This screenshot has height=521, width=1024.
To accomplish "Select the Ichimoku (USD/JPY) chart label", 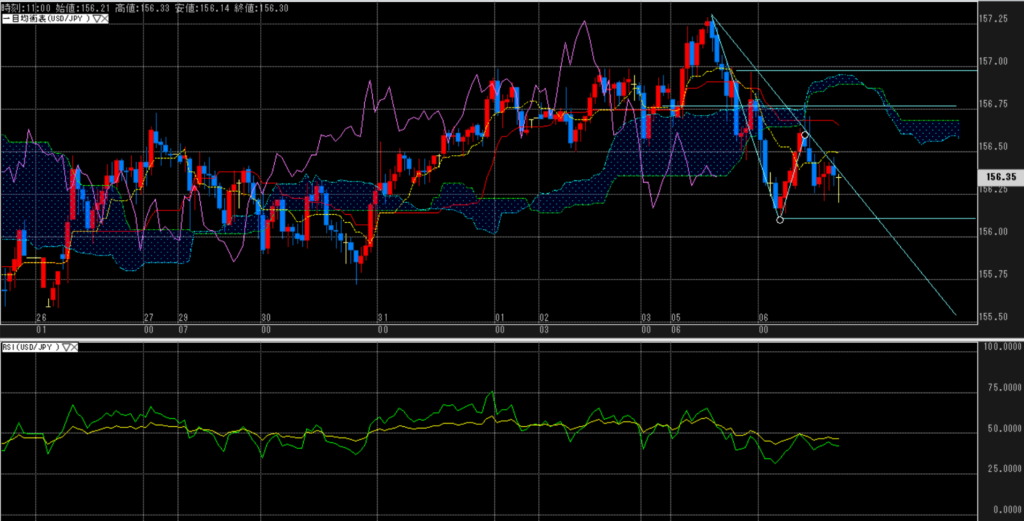I will click(x=45, y=19).
